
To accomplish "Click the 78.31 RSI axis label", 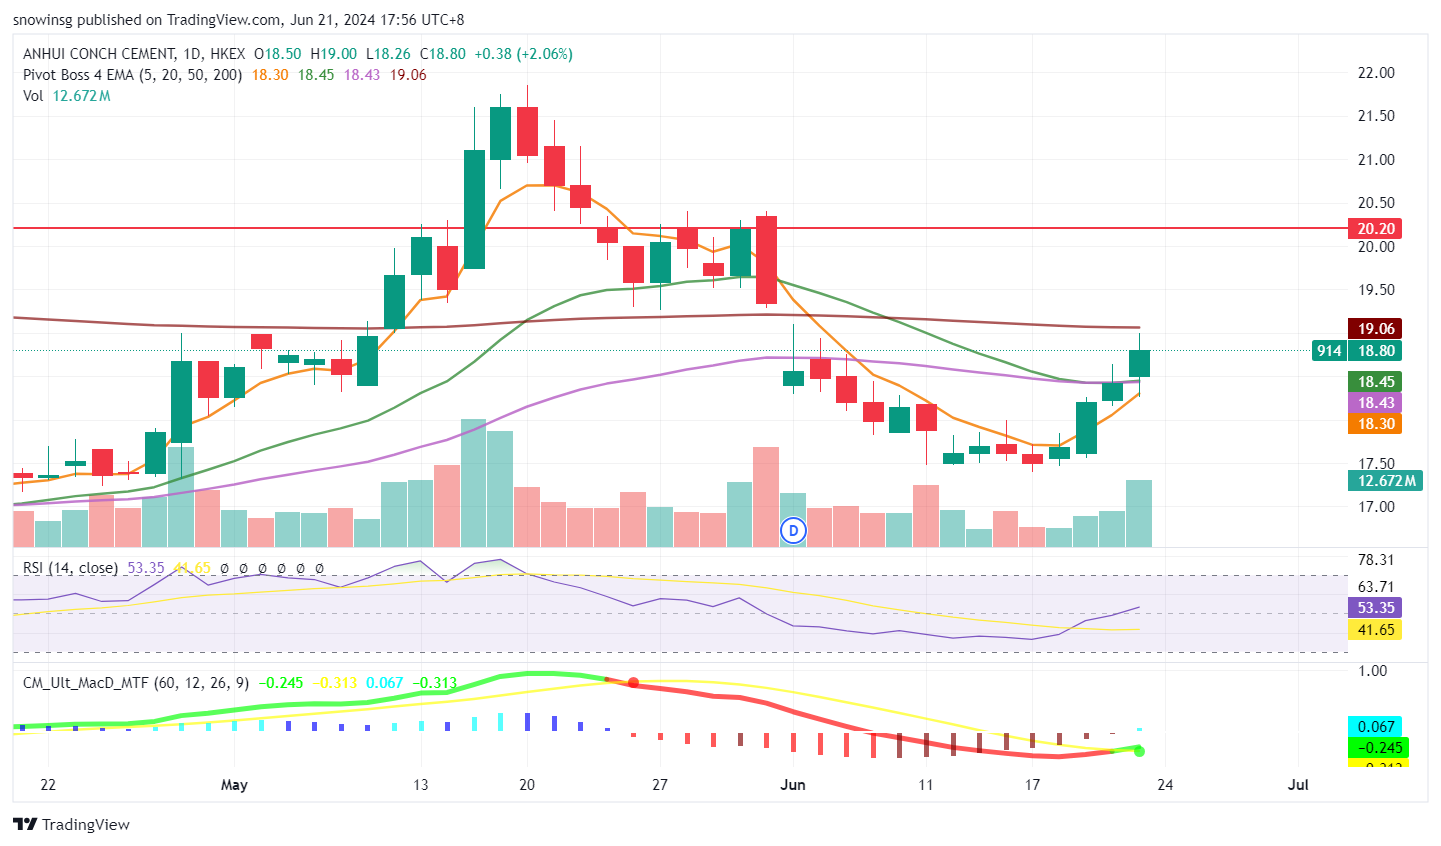I will 1376,560.
